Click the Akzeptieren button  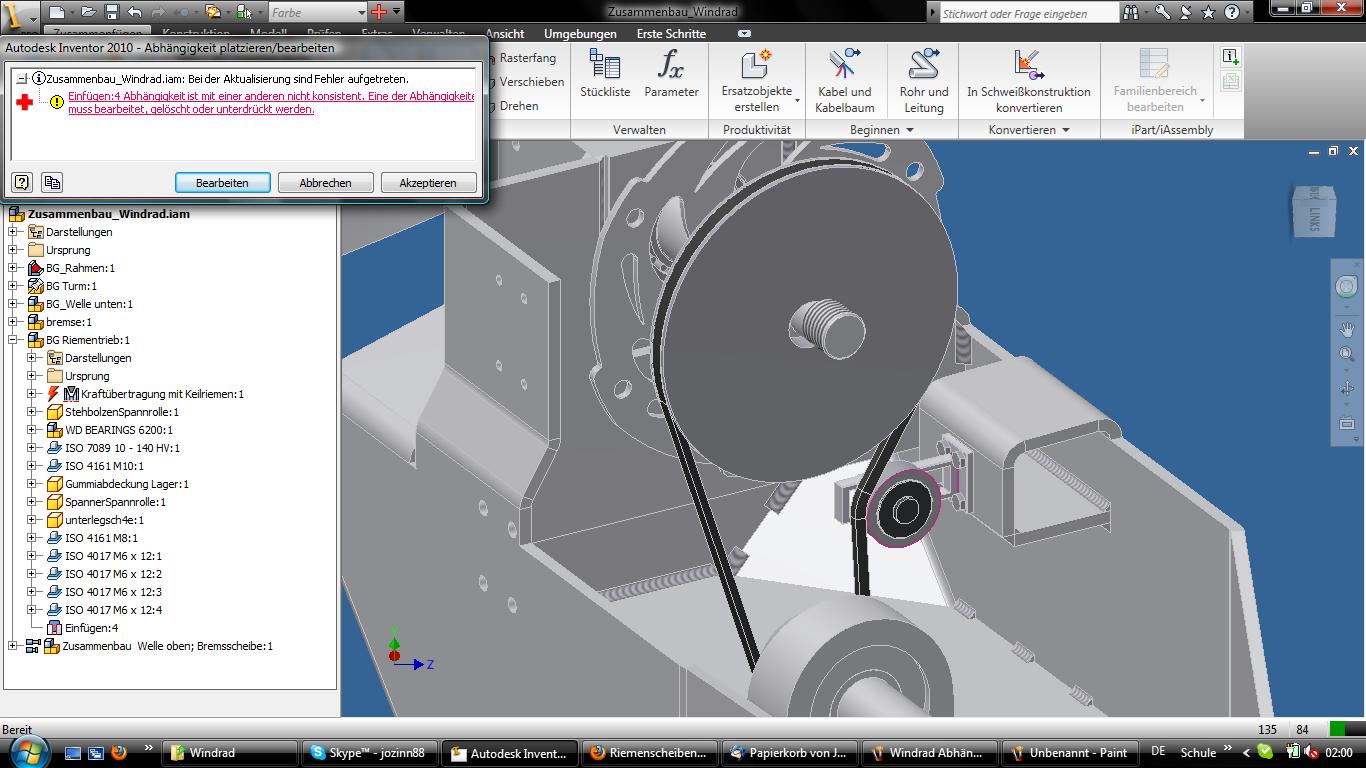428,183
